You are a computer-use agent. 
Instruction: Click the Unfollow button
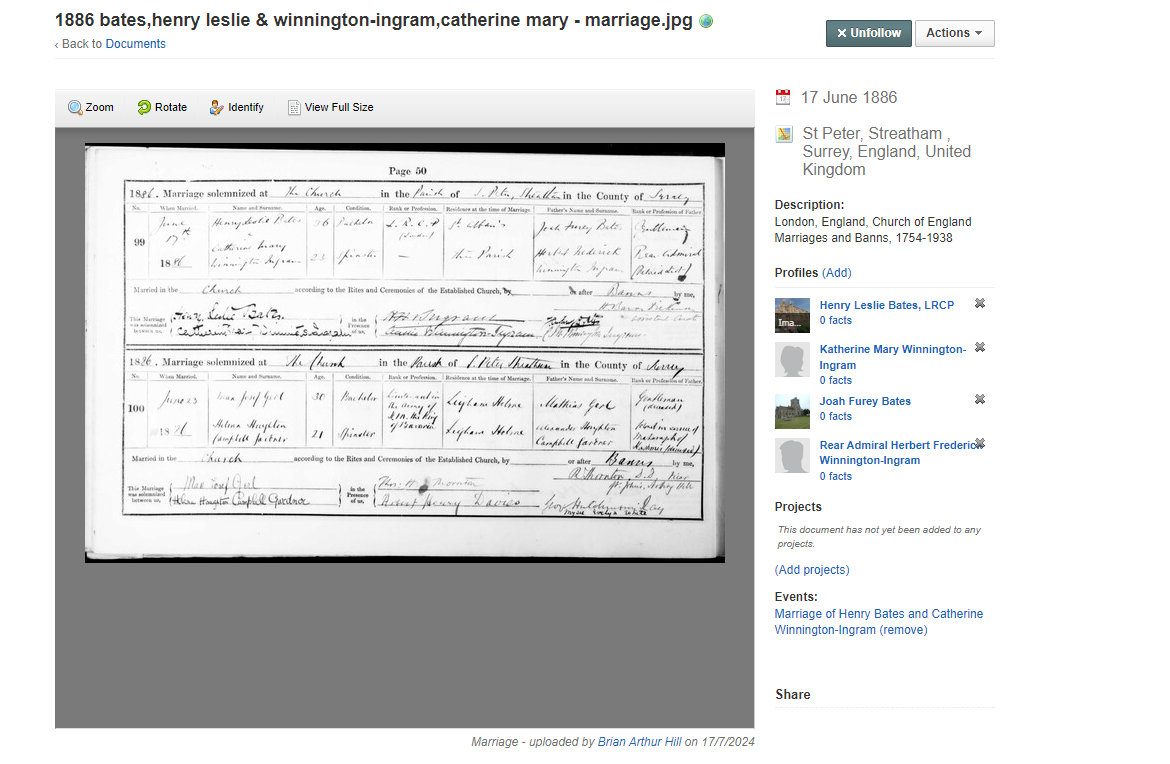pyautogui.click(x=869, y=33)
